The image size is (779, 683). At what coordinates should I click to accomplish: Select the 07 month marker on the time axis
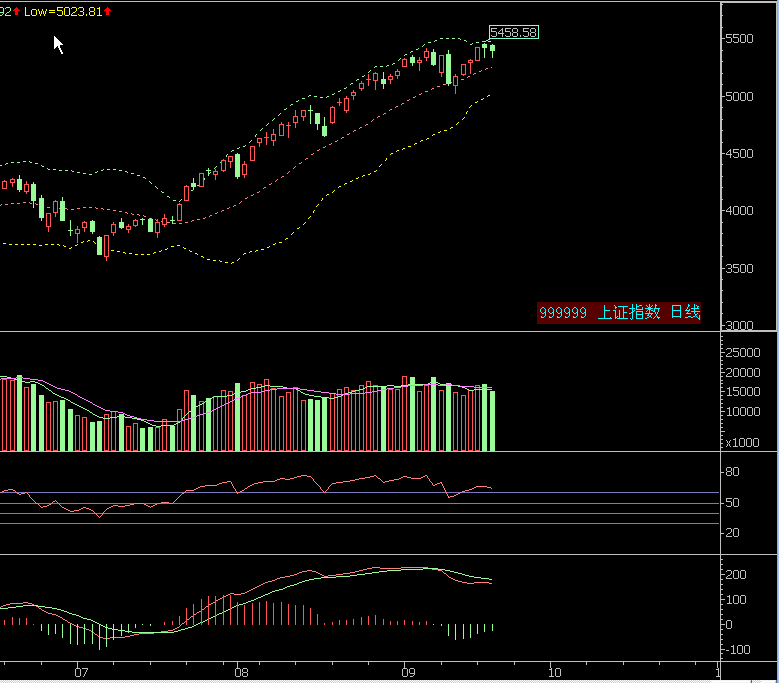click(x=81, y=673)
